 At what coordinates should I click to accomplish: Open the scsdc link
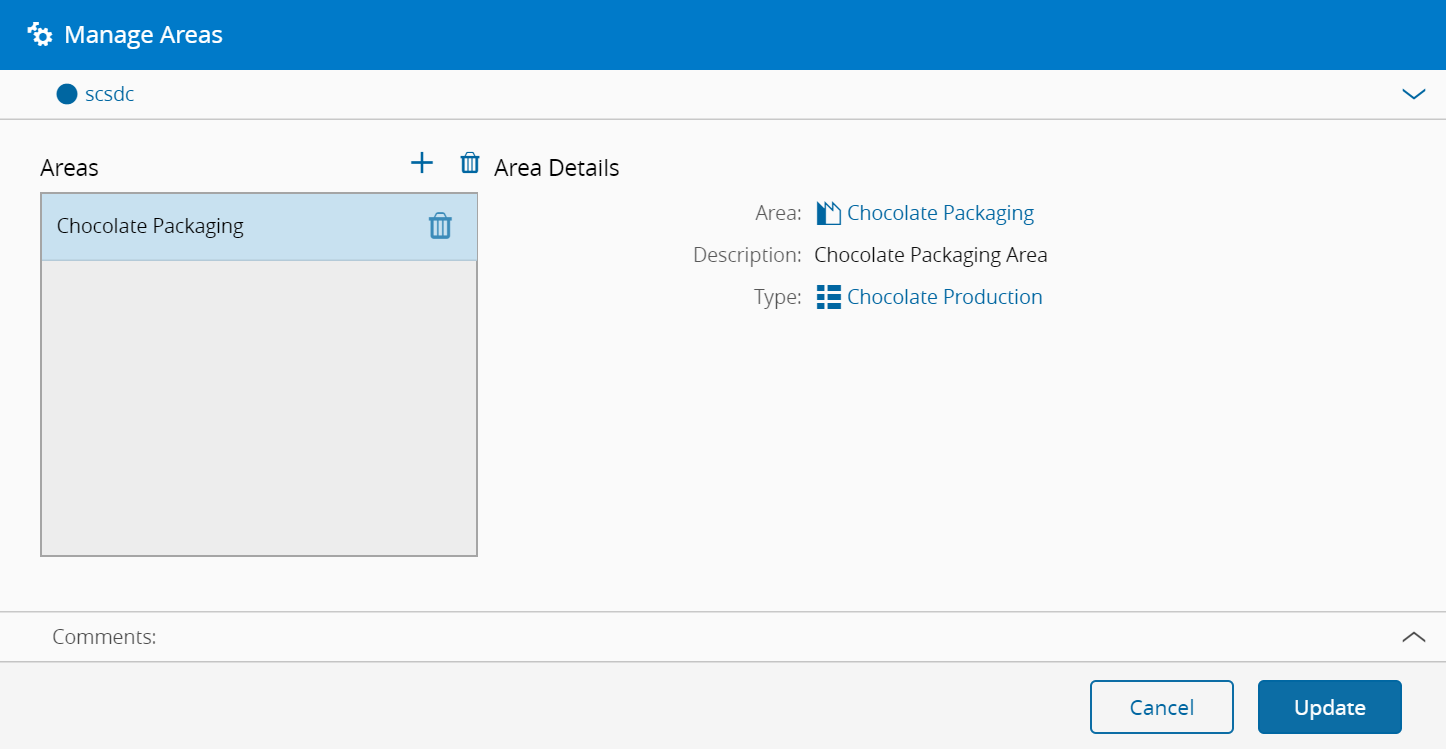pyautogui.click(x=109, y=95)
